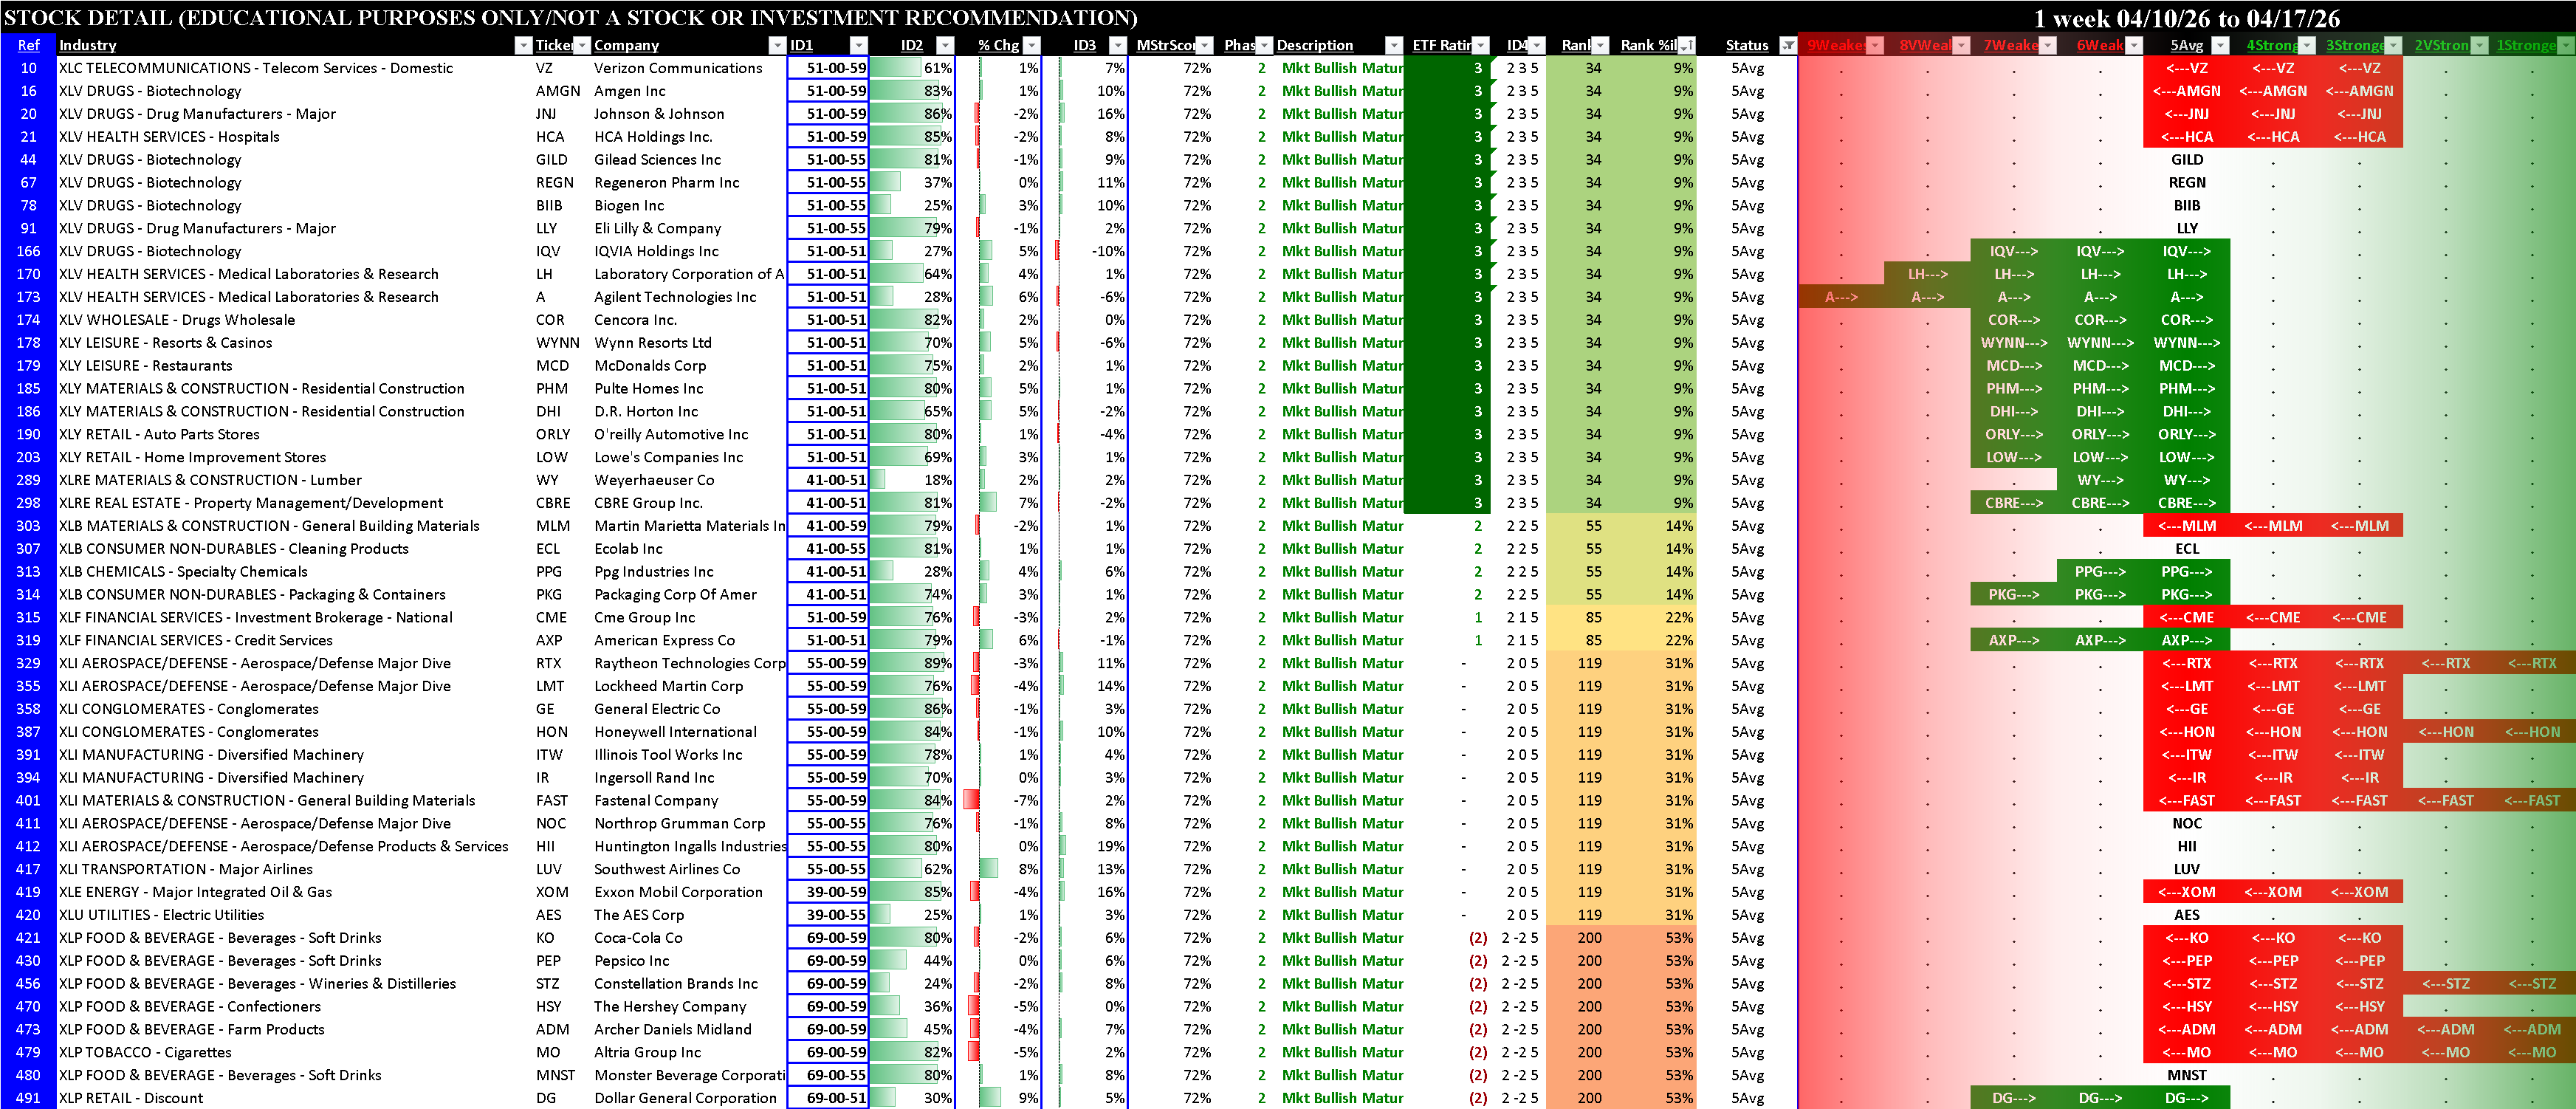Click the Ref header hyperlink

pyautogui.click(x=28, y=45)
